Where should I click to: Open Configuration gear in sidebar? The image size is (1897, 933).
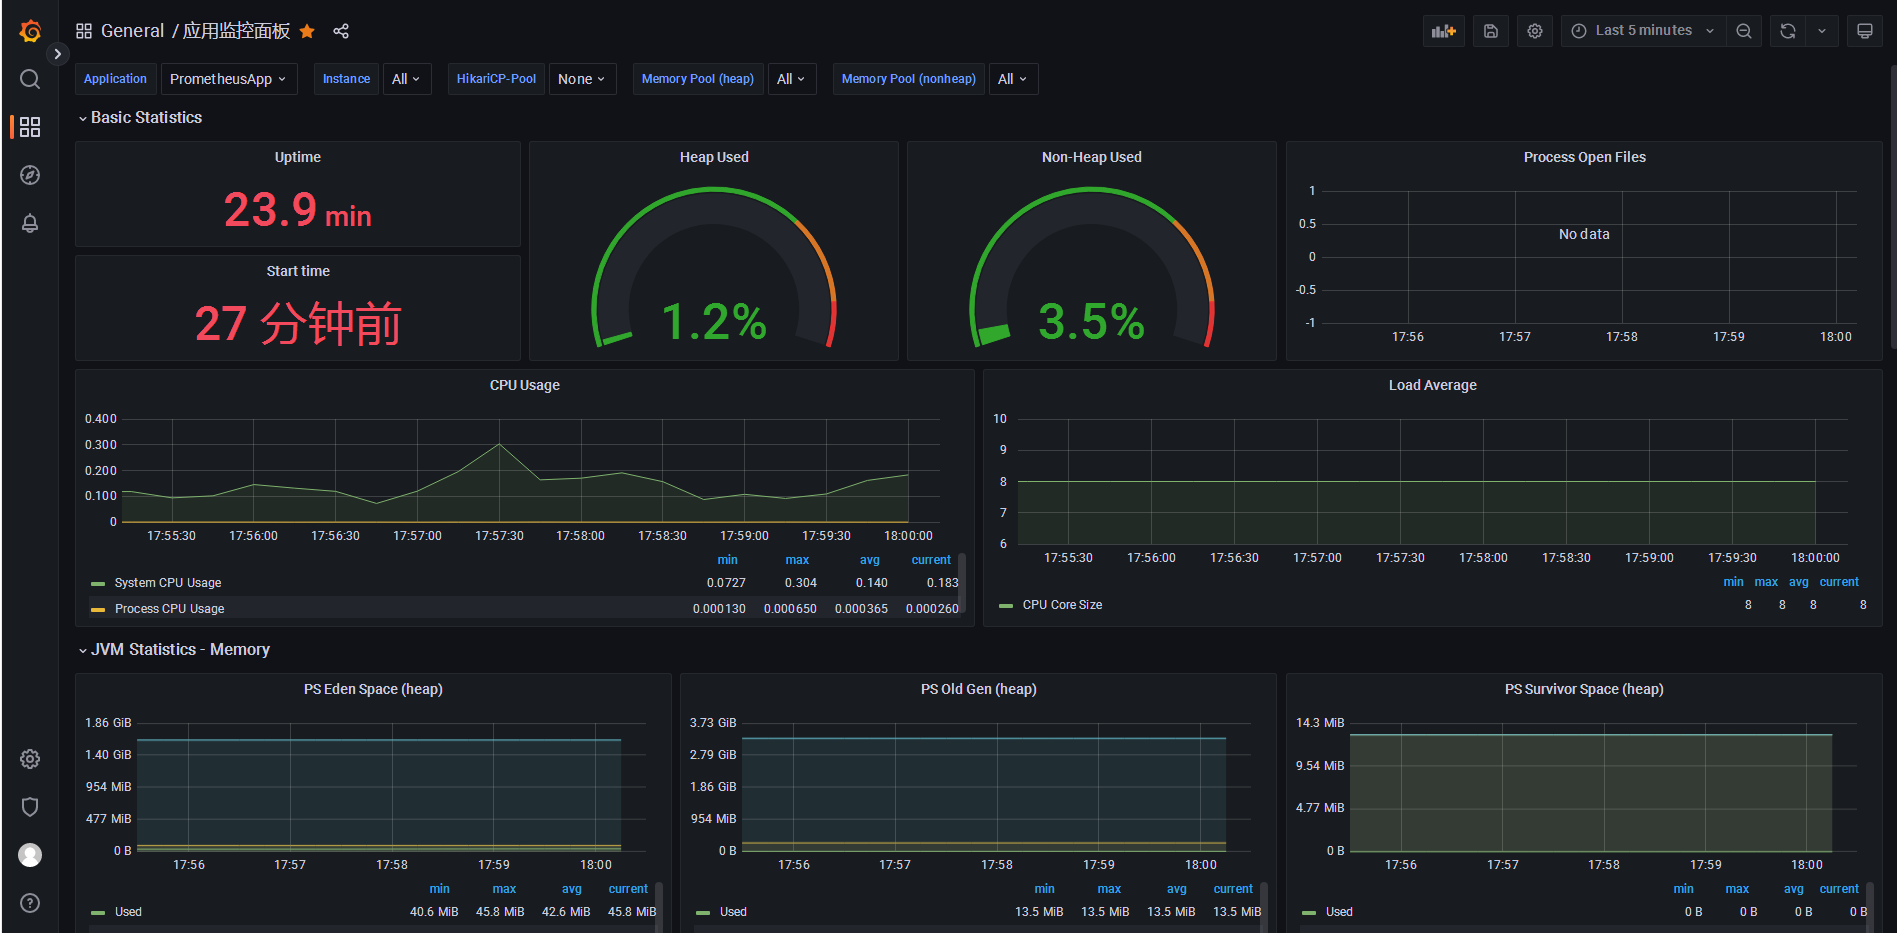tap(30, 759)
